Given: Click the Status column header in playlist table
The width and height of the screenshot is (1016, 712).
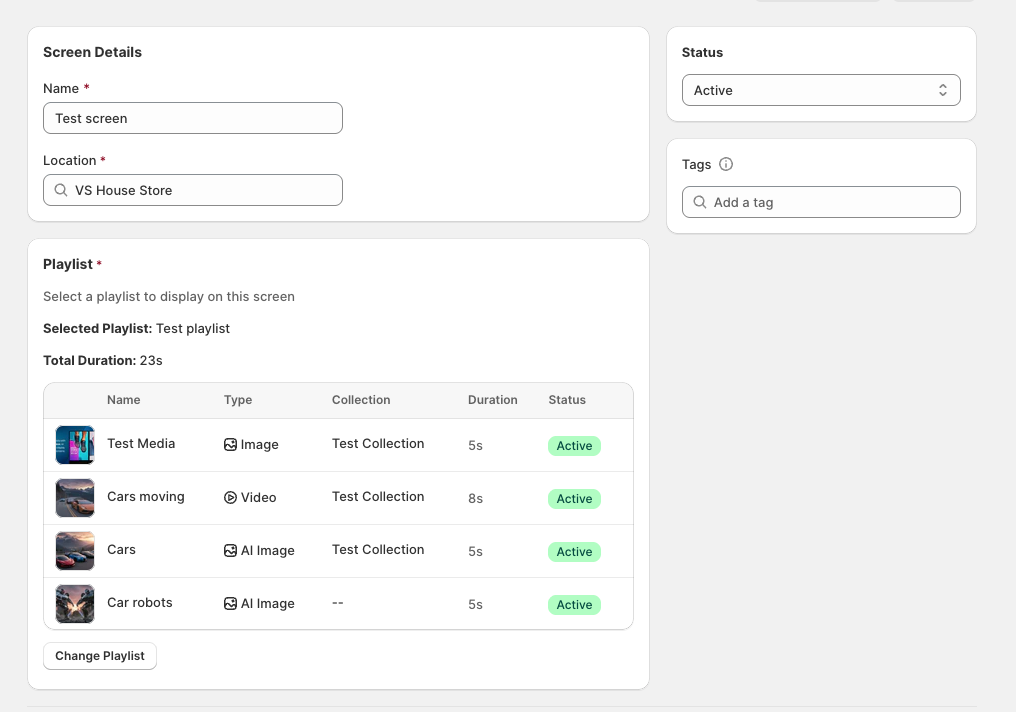Looking at the screenshot, I should (x=567, y=400).
